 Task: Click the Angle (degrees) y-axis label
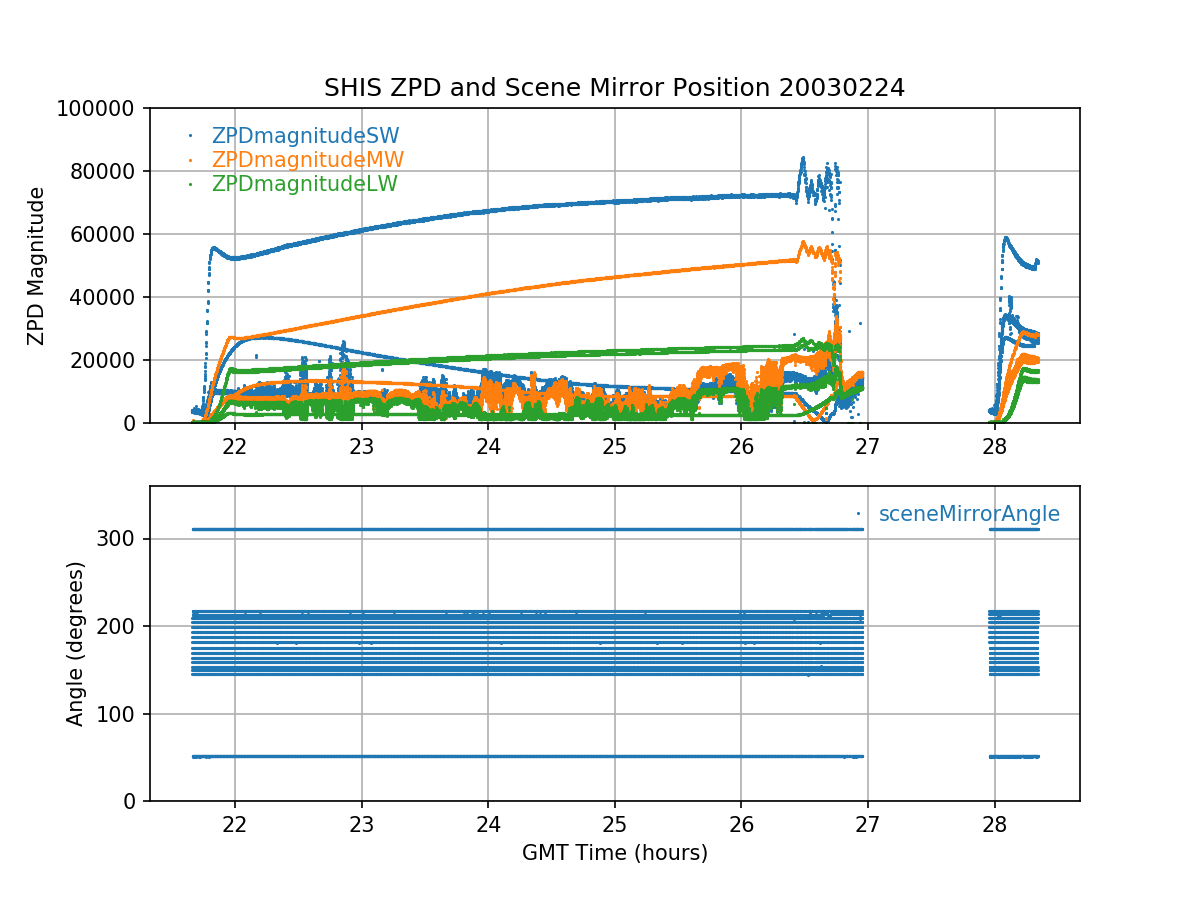click(75, 643)
